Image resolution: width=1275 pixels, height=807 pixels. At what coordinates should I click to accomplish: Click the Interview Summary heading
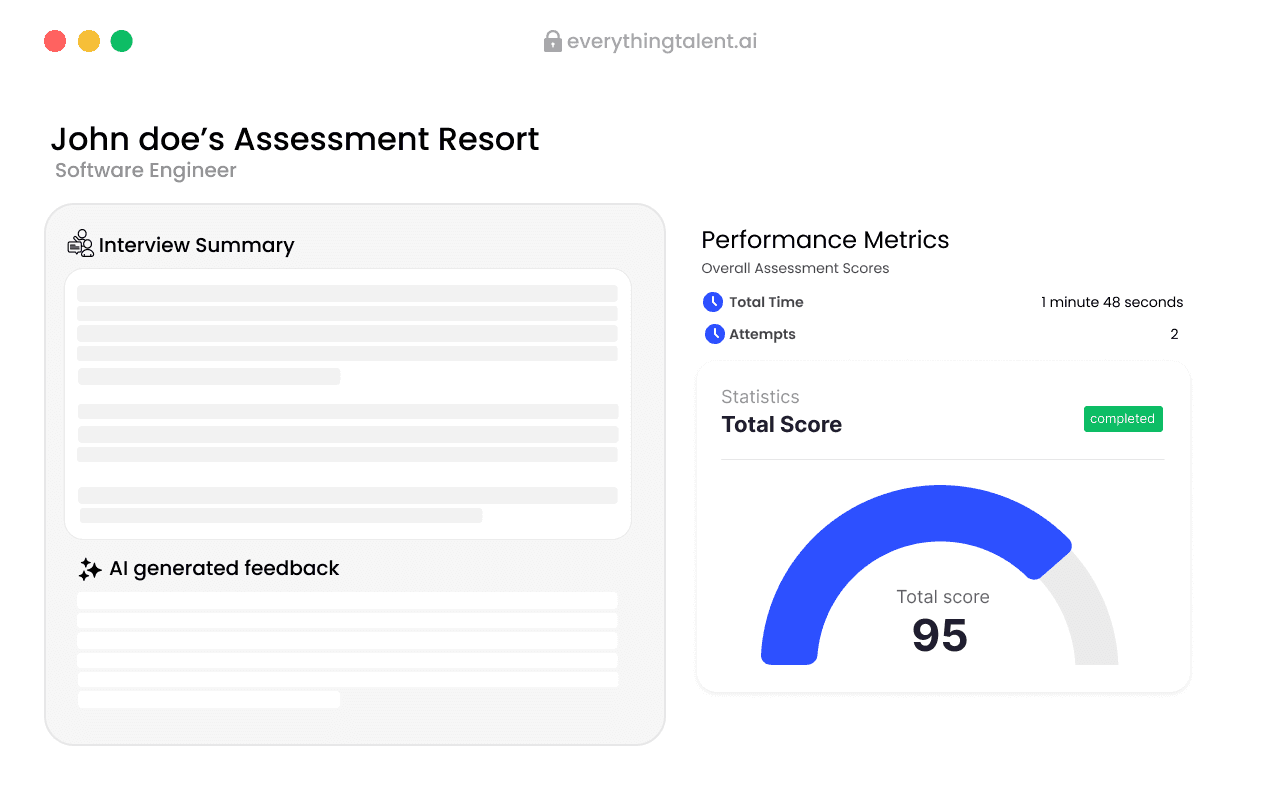196,245
